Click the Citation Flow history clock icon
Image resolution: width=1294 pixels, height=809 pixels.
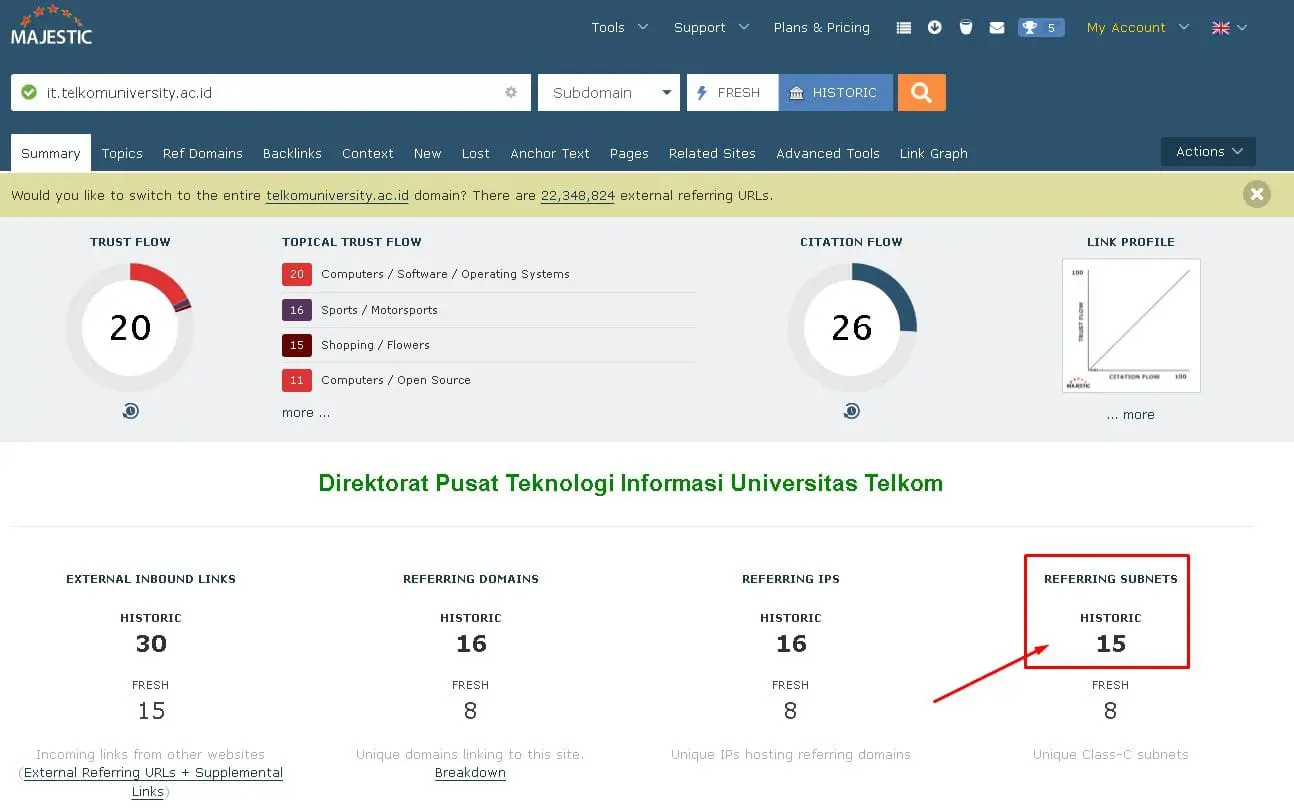click(x=851, y=411)
